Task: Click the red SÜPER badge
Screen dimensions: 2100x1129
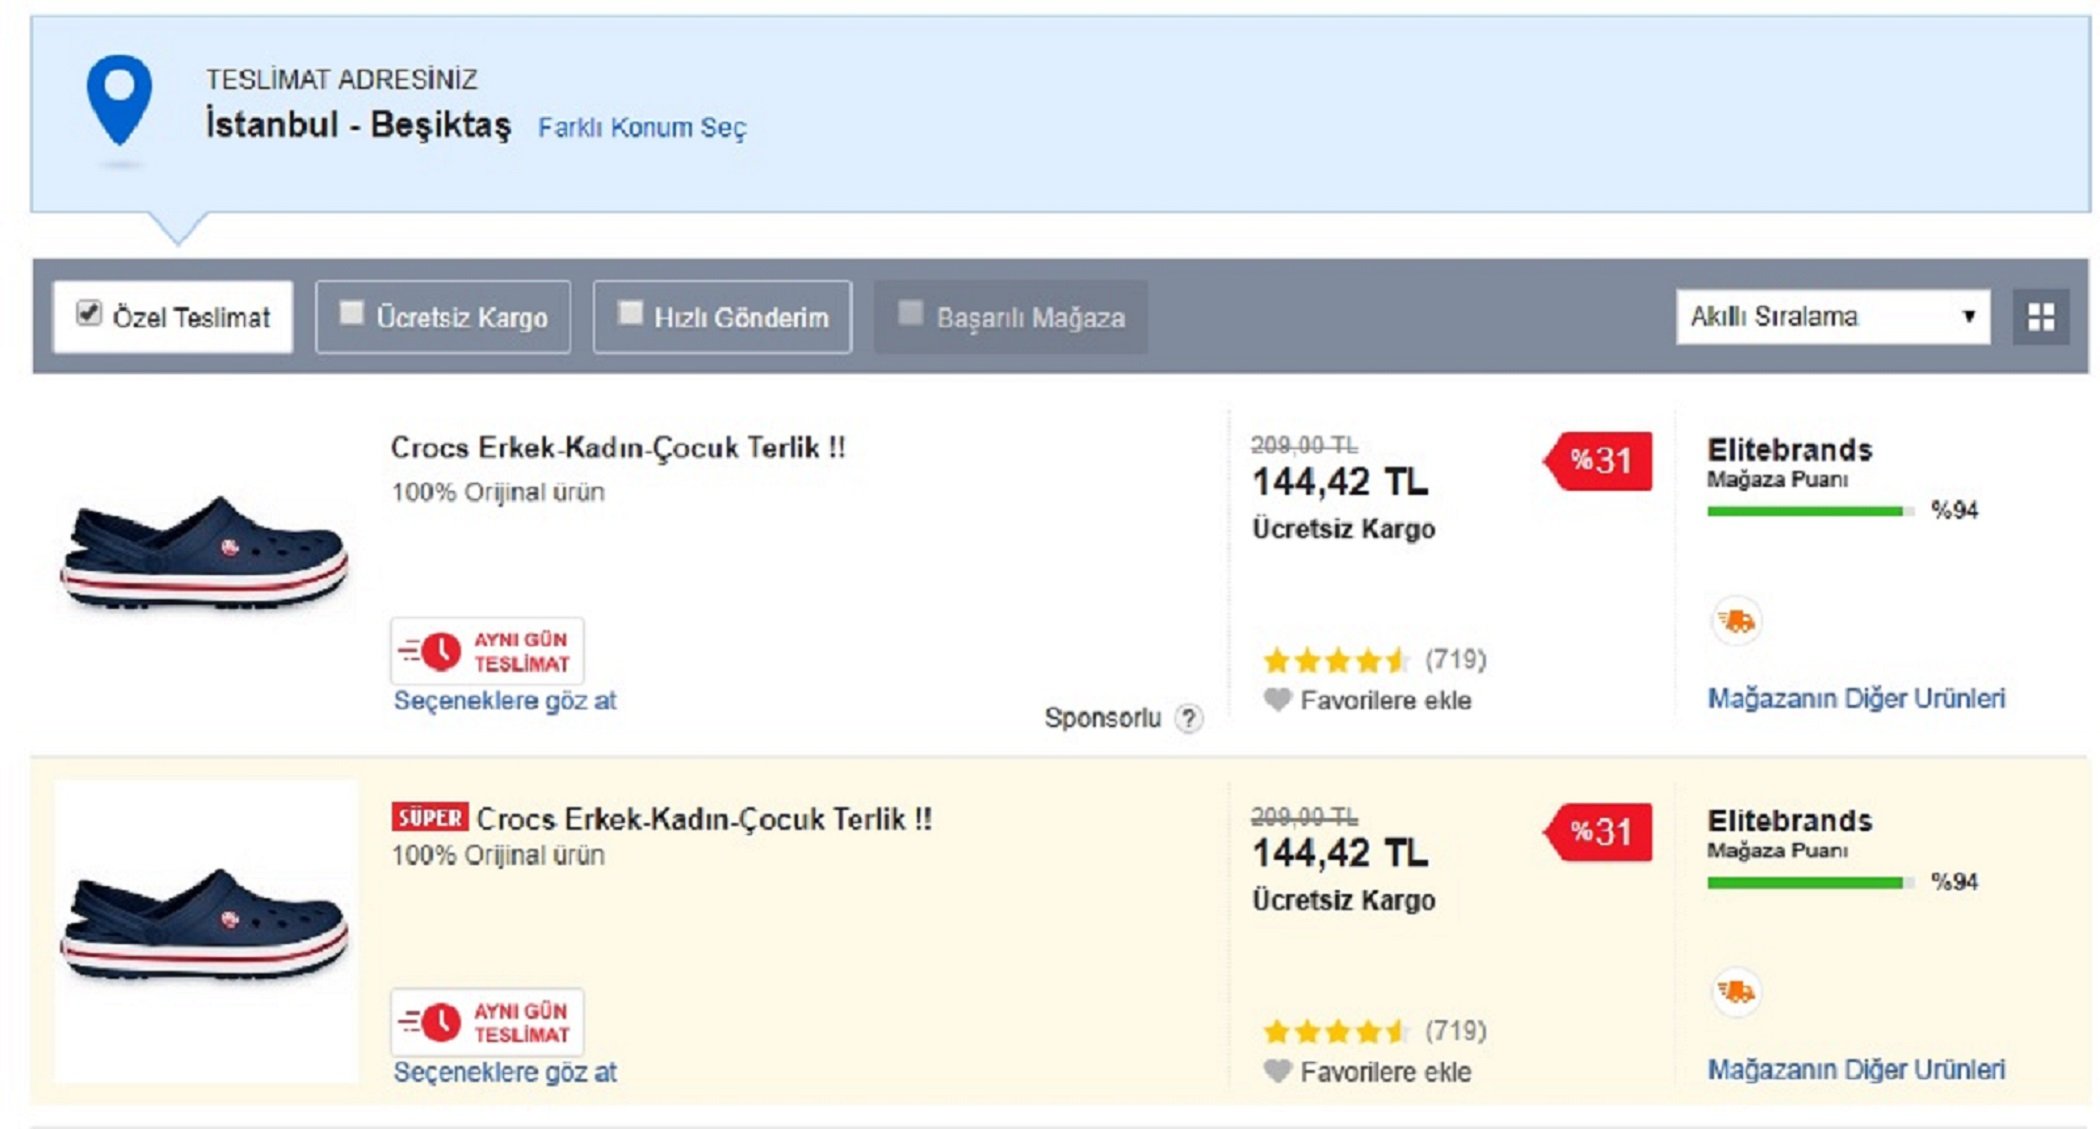Action: click(x=430, y=817)
